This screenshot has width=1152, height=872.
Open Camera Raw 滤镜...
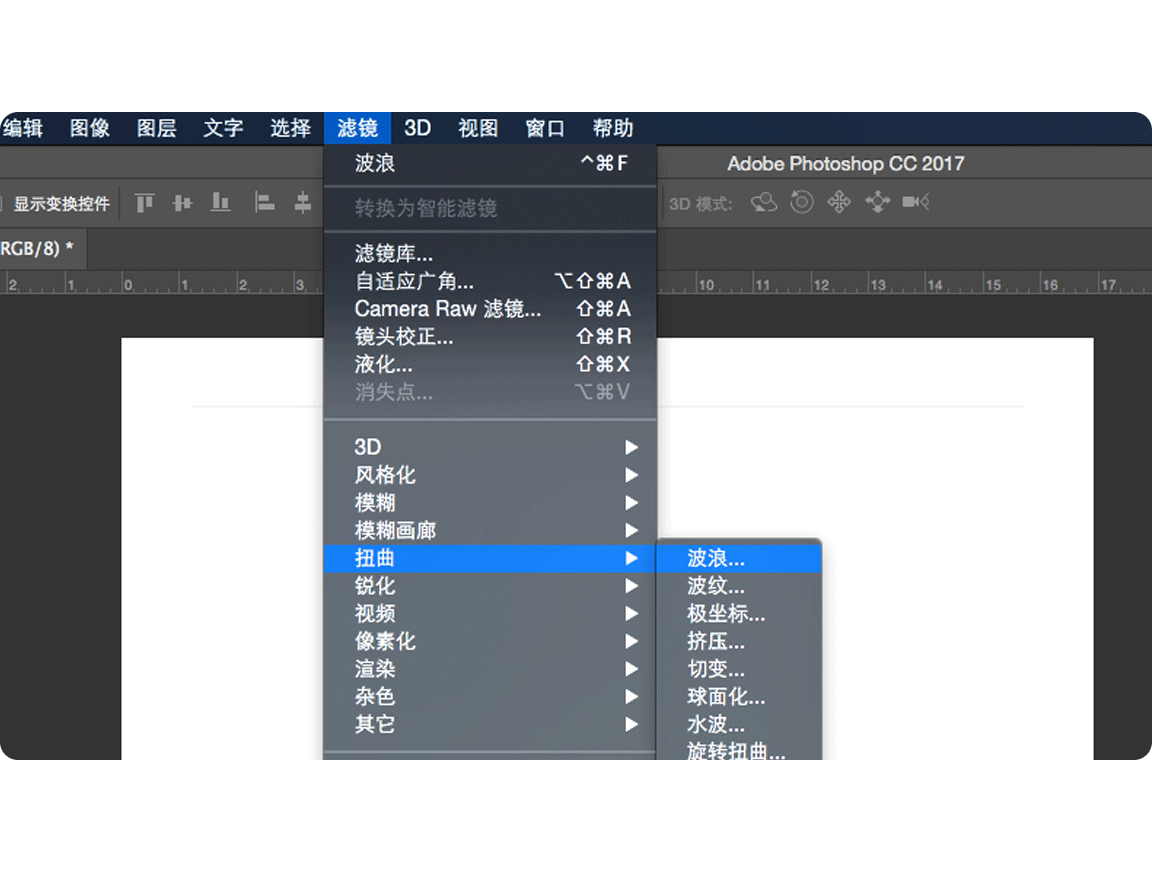490,309
